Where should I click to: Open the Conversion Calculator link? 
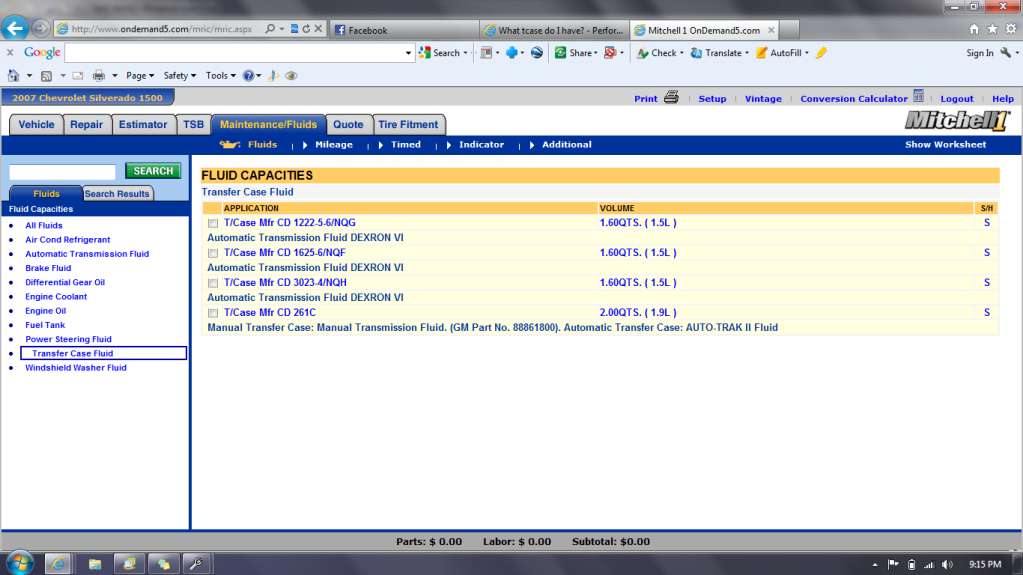(853, 99)
